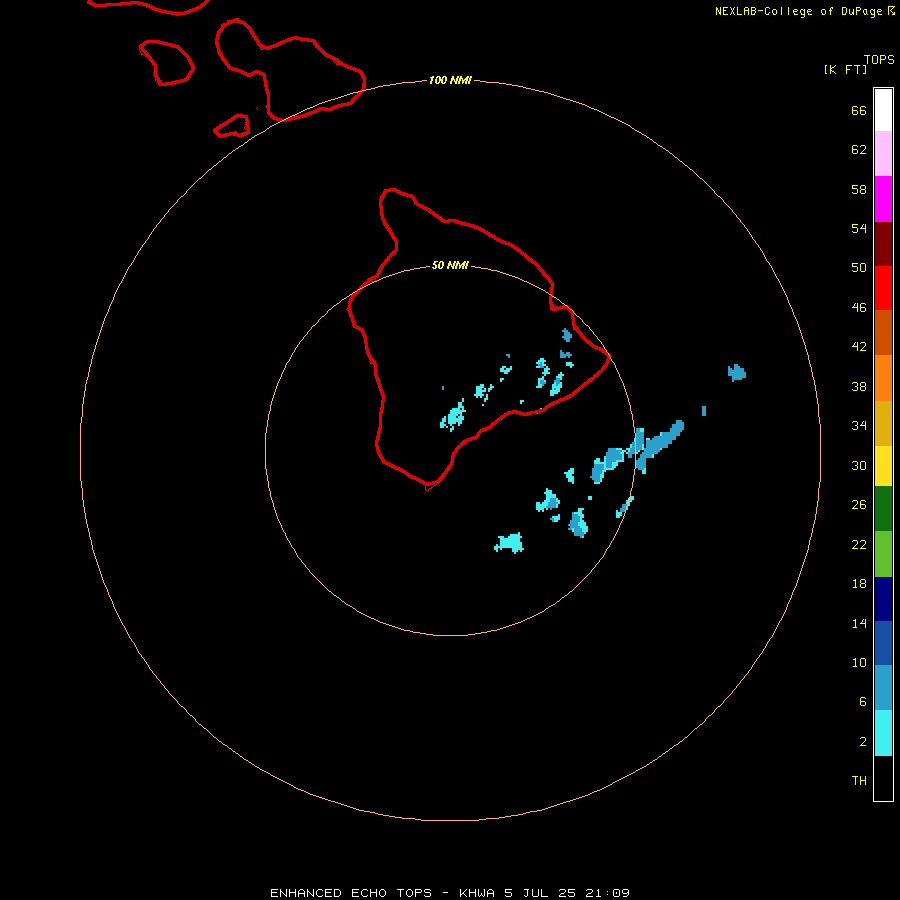Click the small oval island outline at top left
The height and width of the screenshot is (900, 900).
[x=166, y=63]
